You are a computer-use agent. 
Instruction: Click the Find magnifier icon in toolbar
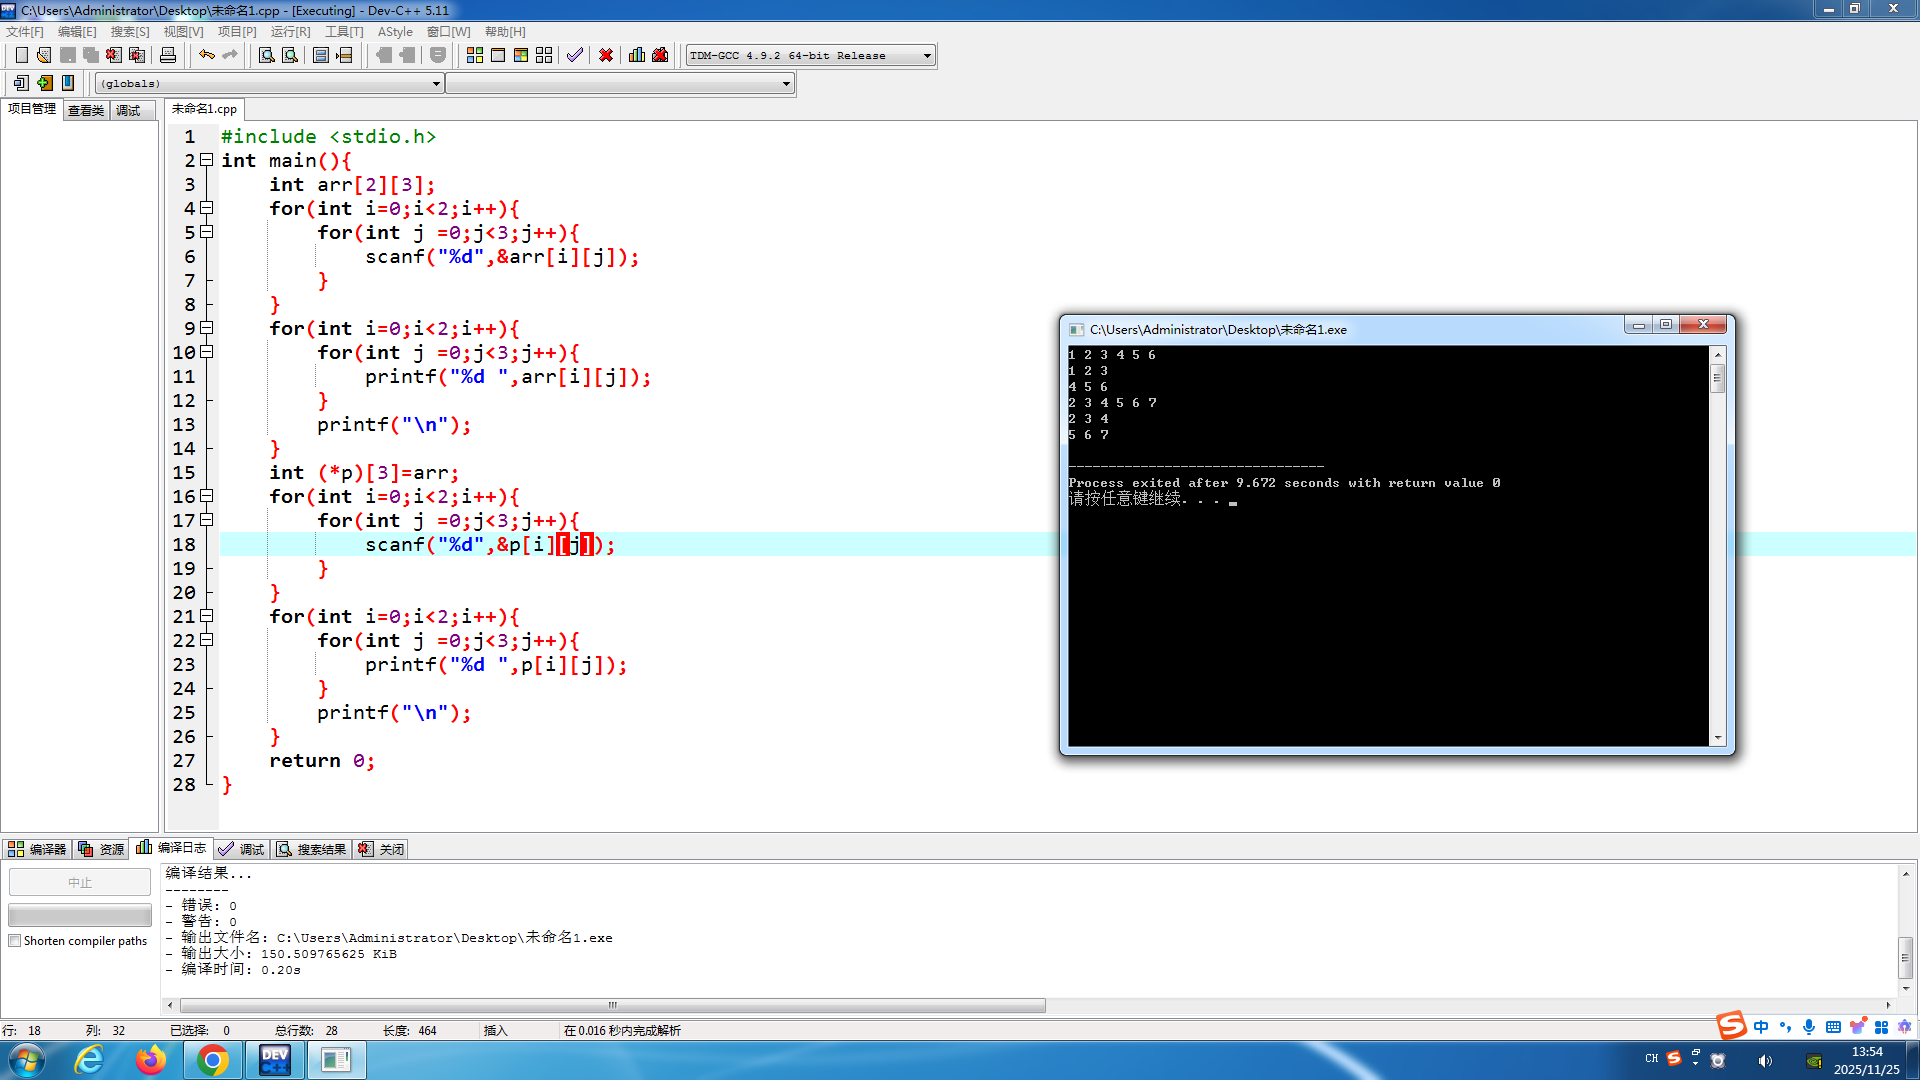267,55
